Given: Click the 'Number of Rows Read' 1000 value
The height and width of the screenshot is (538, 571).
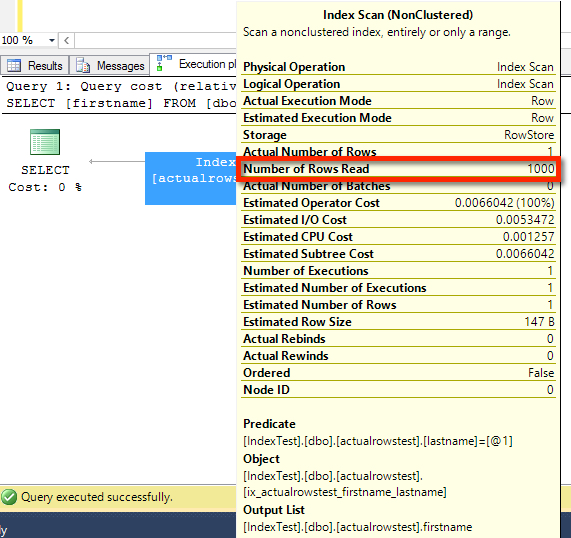Looking at the screenshot, I should 541,169.
